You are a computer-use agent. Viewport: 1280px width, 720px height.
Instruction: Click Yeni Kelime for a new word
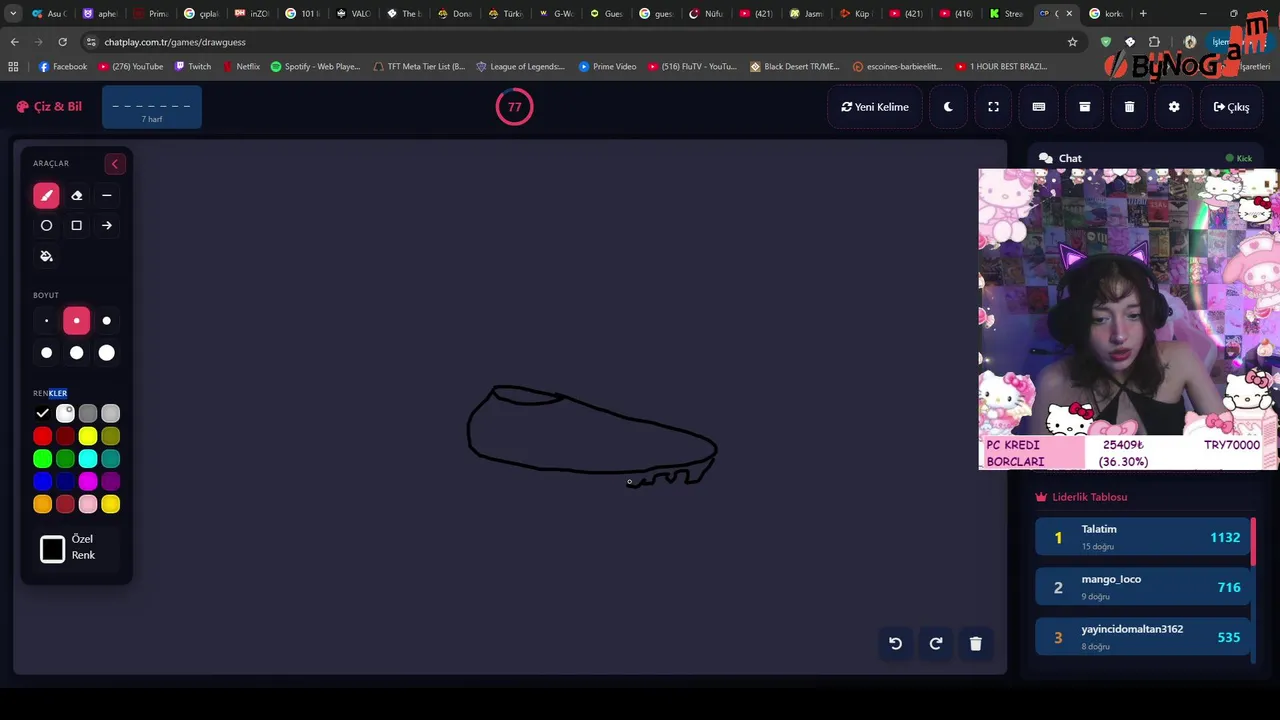(x=875, y=107)
